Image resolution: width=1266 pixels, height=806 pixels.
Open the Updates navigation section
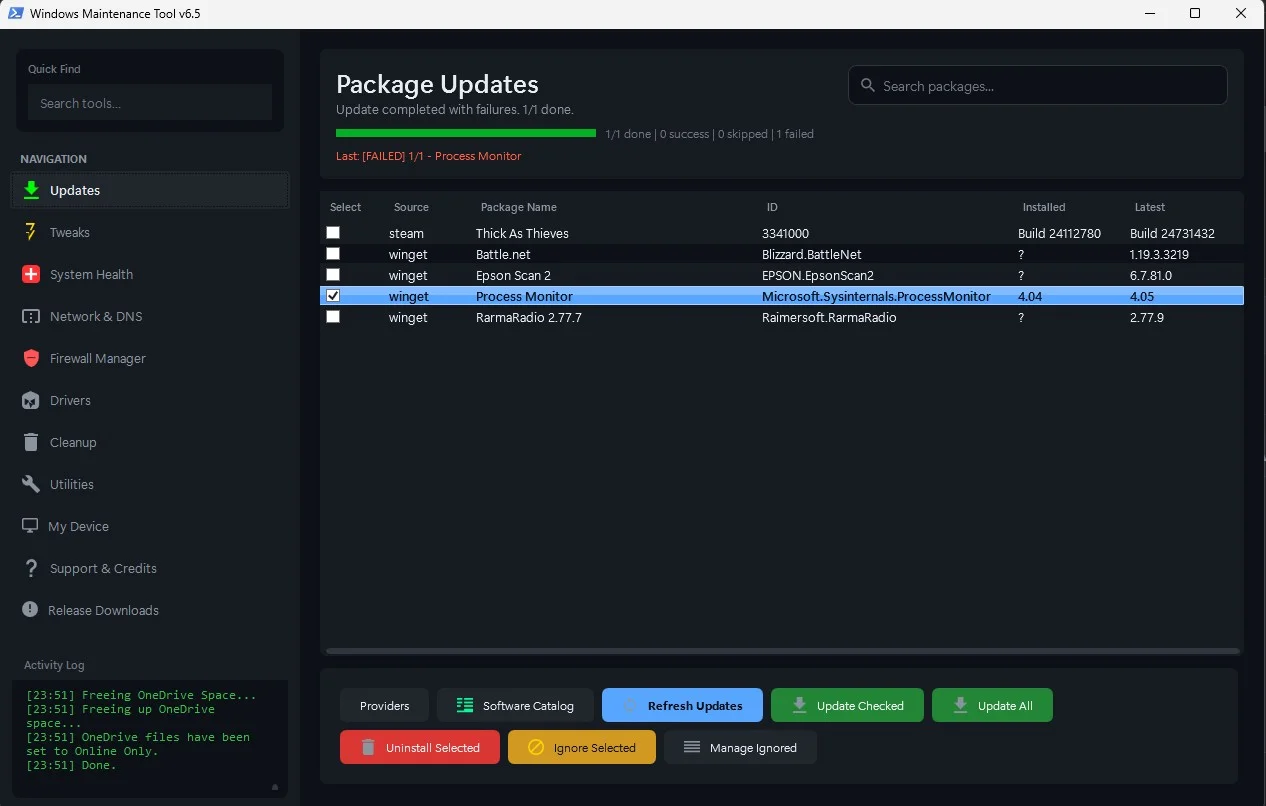click(150, 190)
